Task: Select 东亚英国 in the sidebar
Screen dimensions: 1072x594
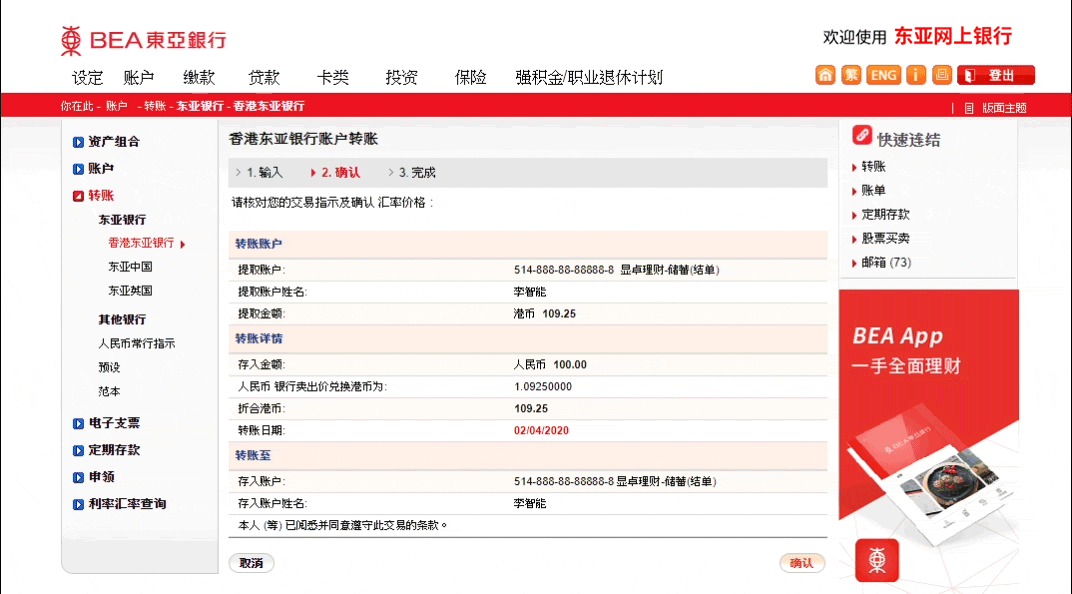Action: click(130, 291)
